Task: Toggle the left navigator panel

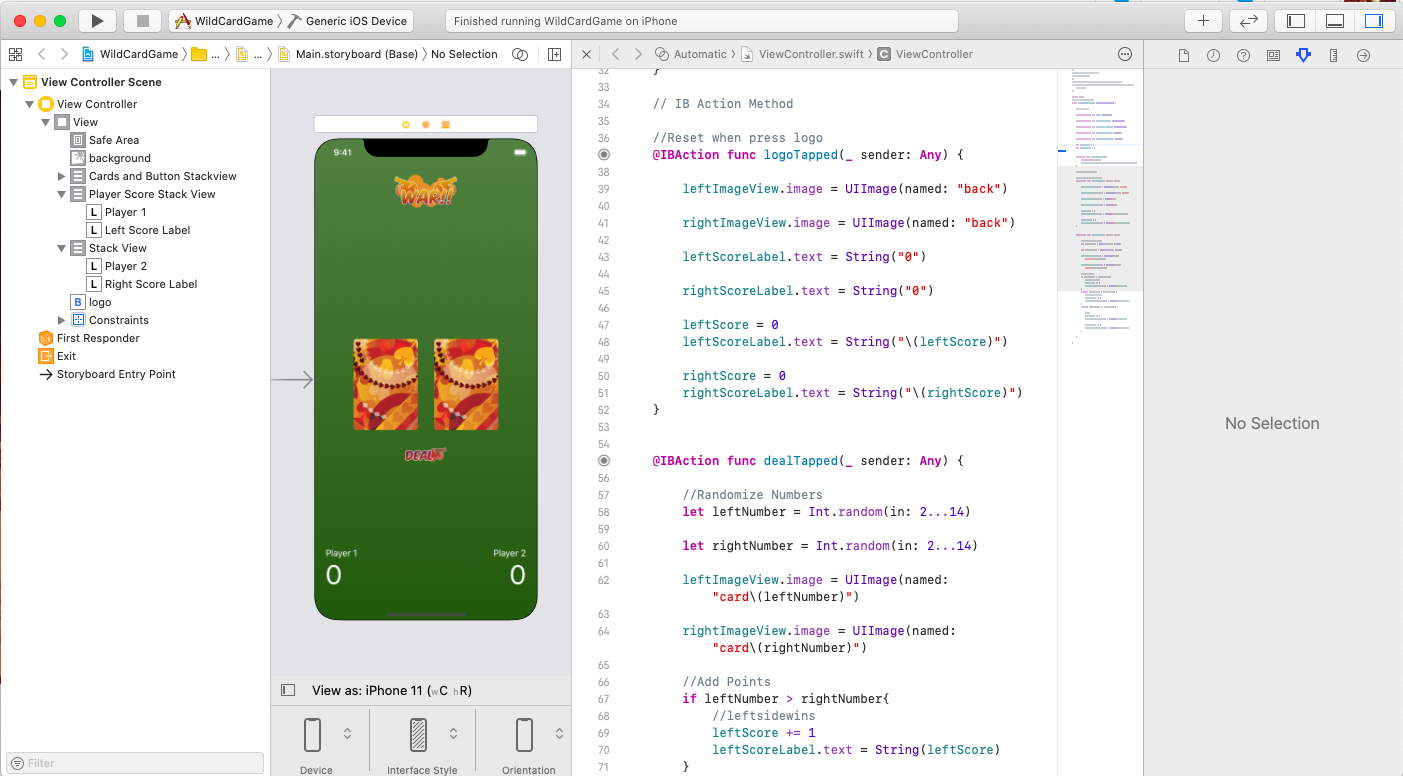Action: 1296,21
